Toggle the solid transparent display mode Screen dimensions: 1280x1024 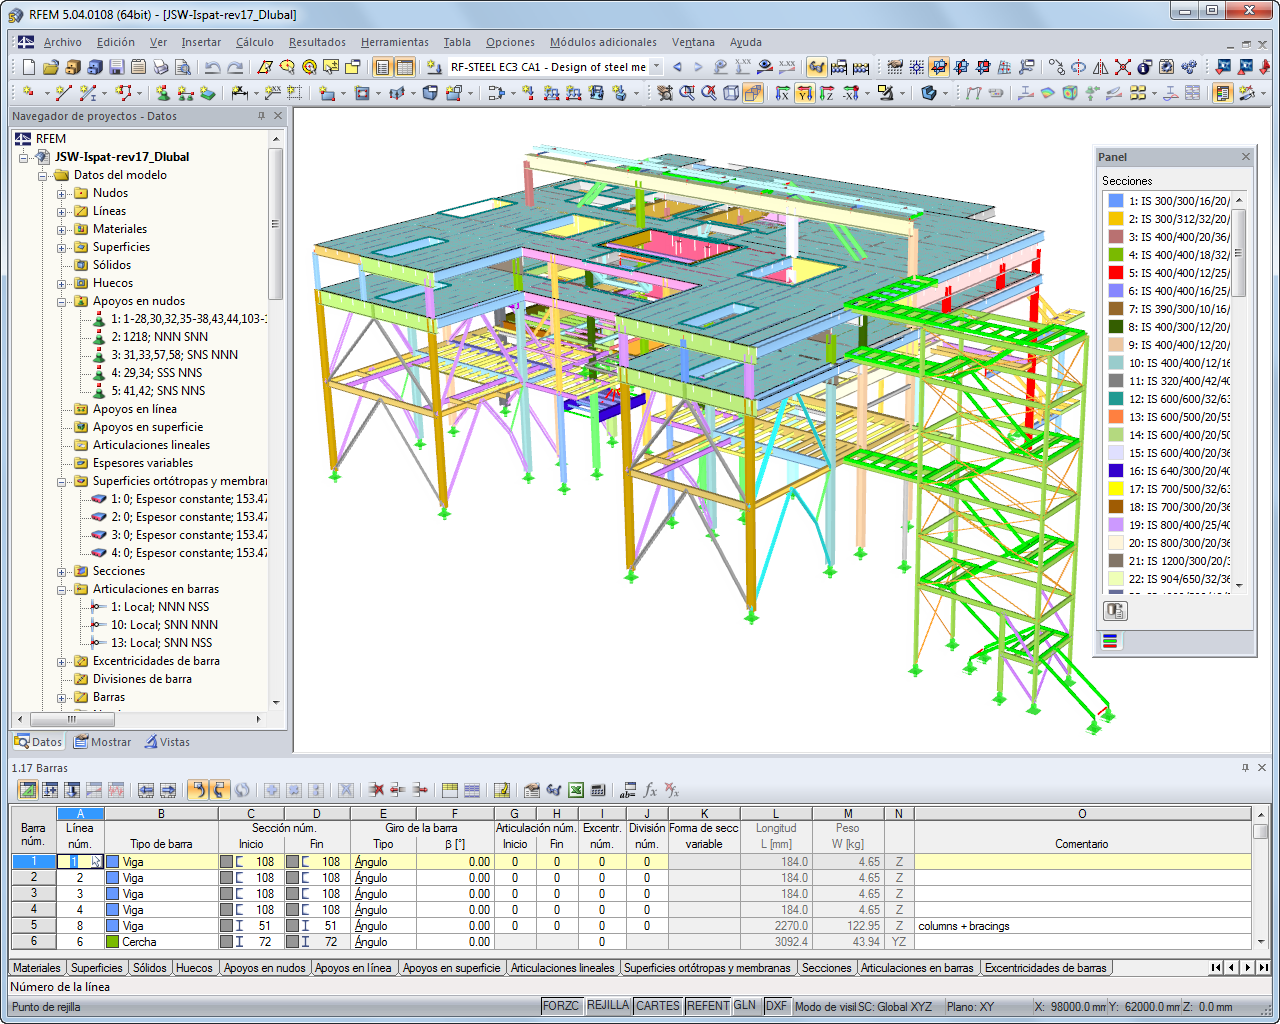coord(753,93)
